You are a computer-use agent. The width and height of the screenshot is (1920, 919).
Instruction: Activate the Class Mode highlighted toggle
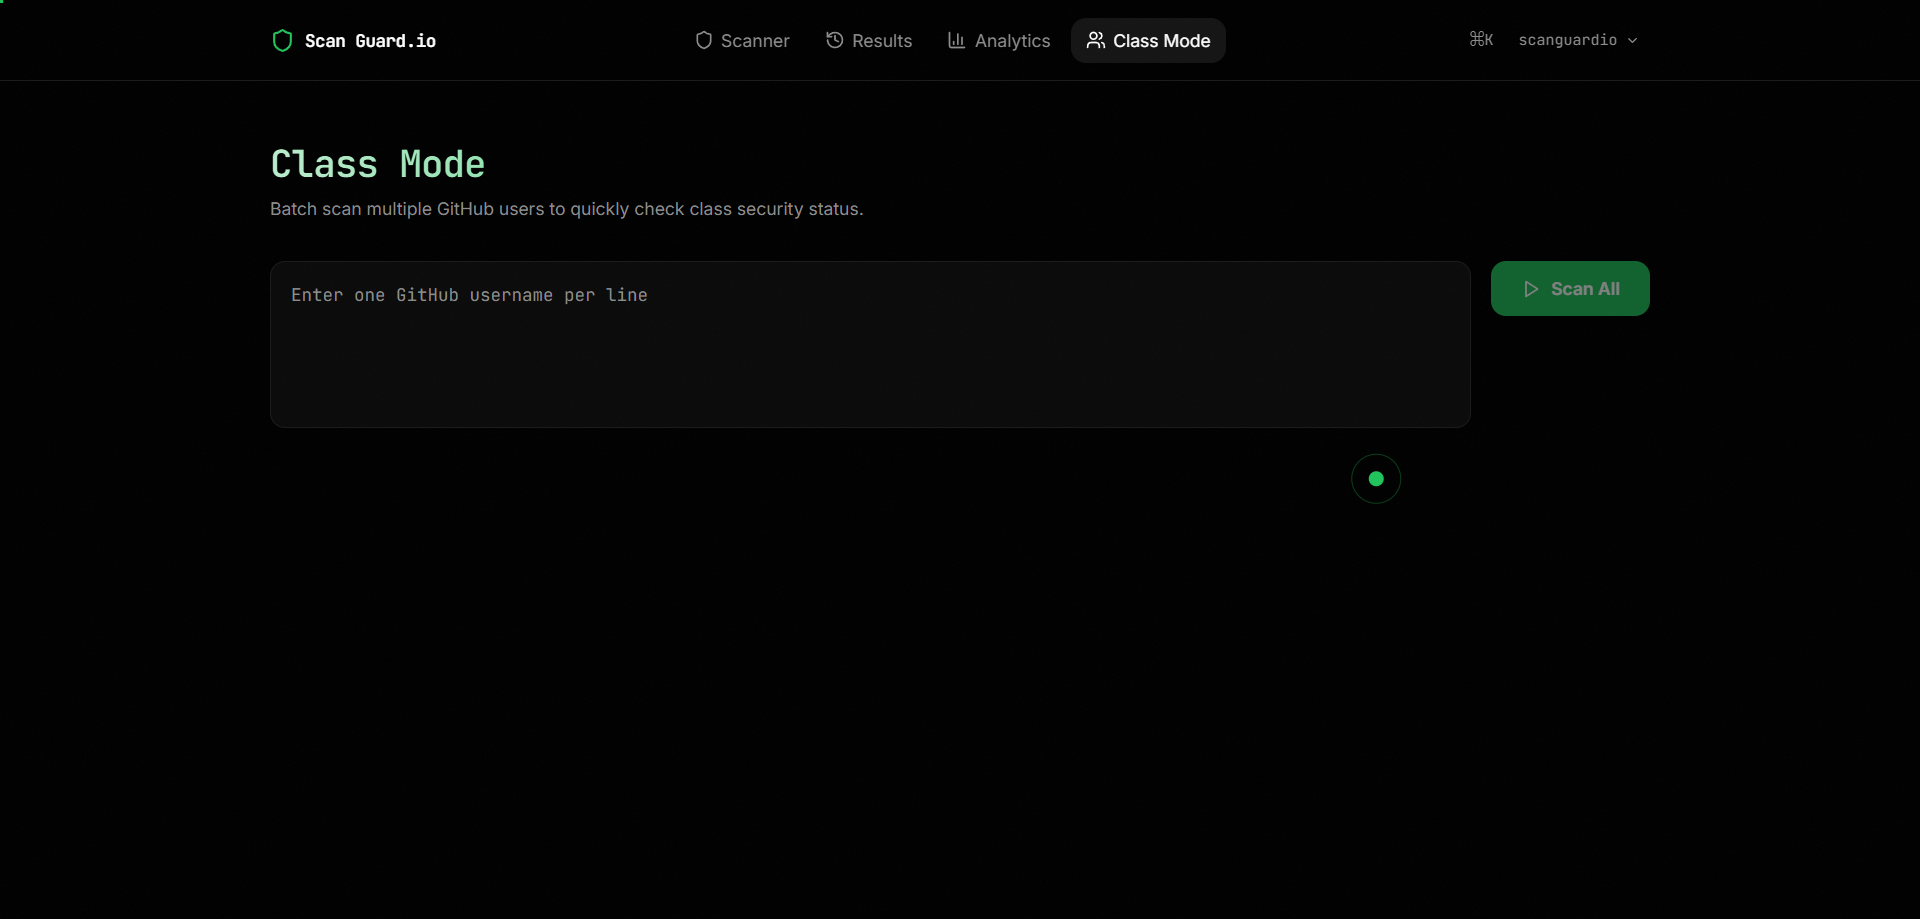coord(1147,41)
